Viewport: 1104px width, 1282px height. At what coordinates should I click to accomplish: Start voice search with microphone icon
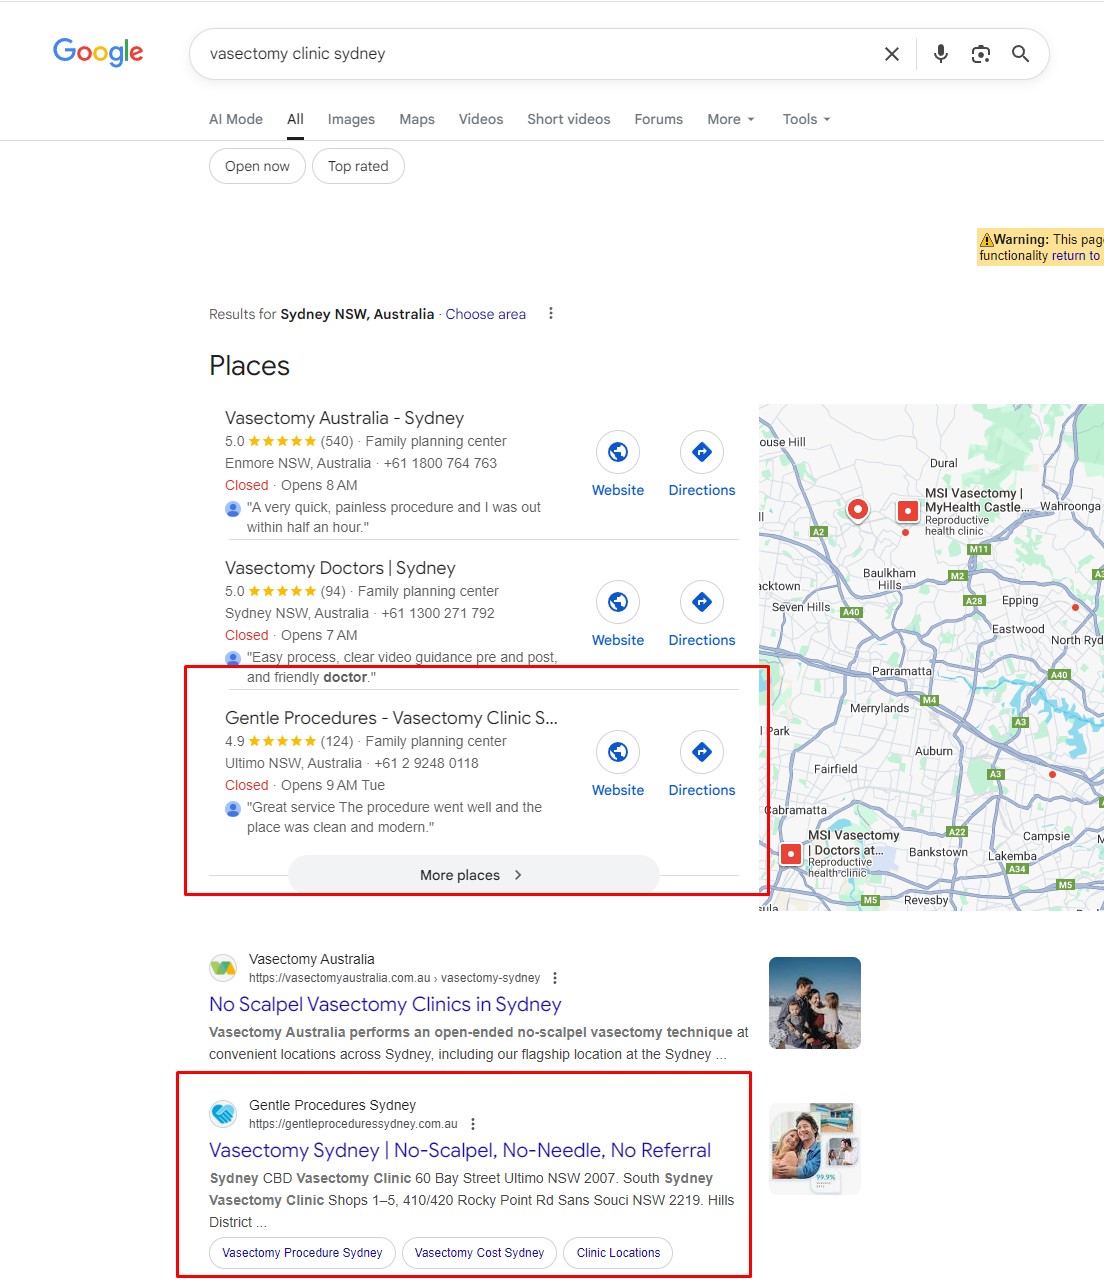coord(940,54)
